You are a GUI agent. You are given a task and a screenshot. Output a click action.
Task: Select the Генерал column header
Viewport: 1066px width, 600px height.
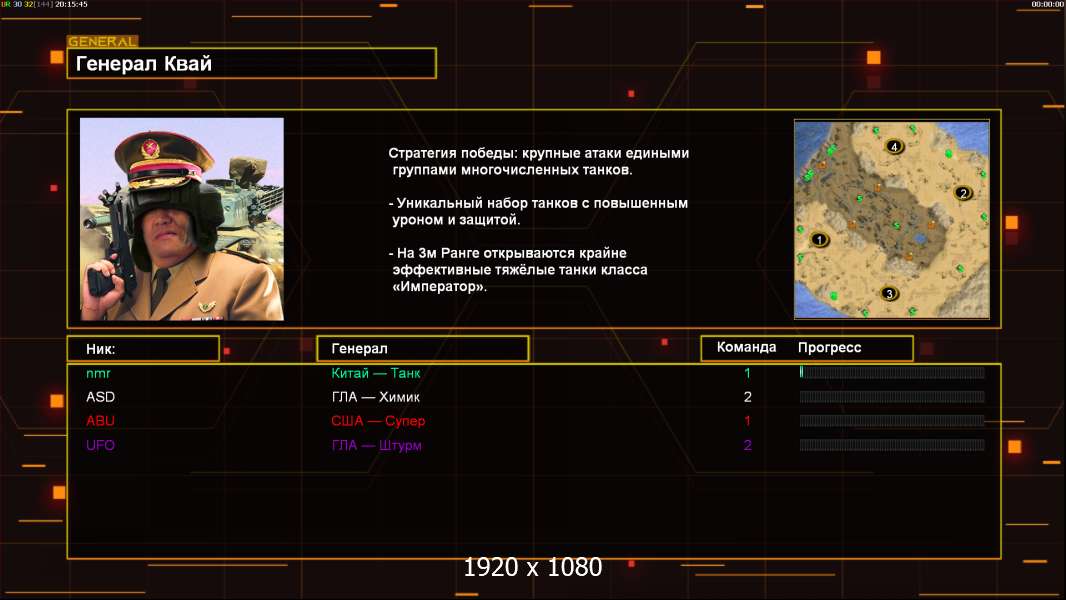(x=423, y=349)
